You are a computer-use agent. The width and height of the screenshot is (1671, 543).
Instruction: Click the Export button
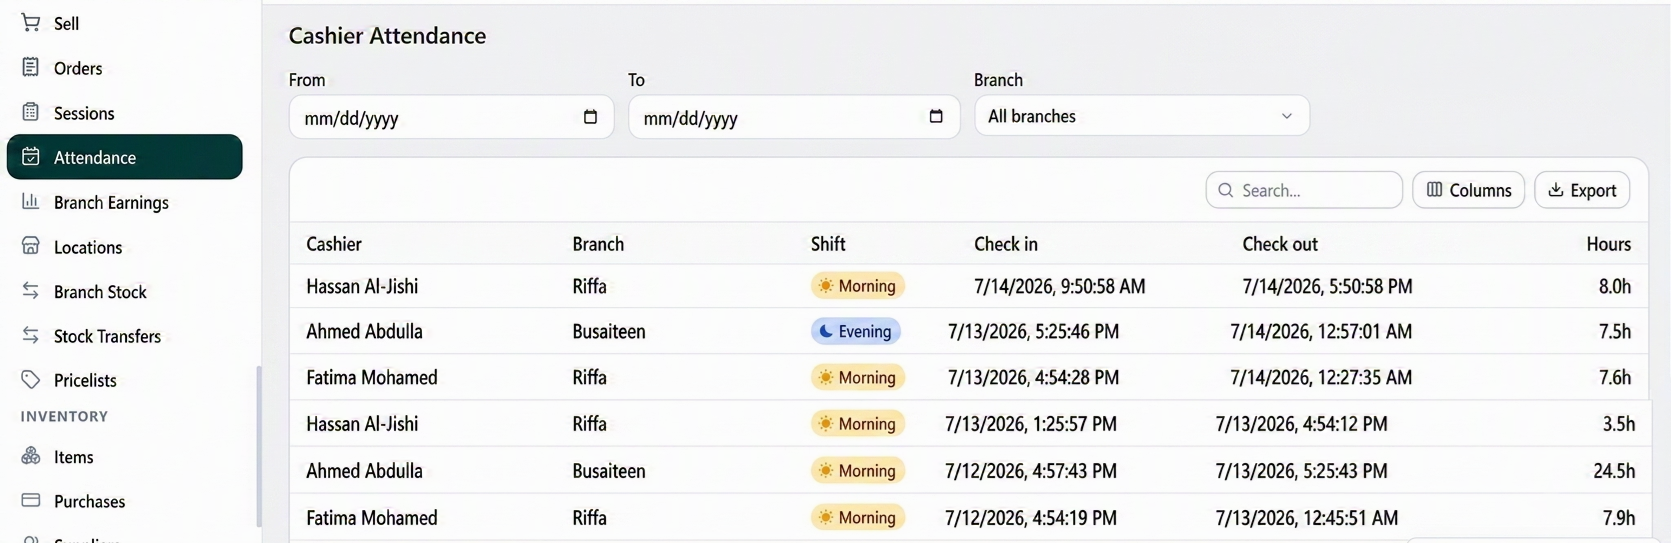pyautogui.click(x=1582, y=190)
